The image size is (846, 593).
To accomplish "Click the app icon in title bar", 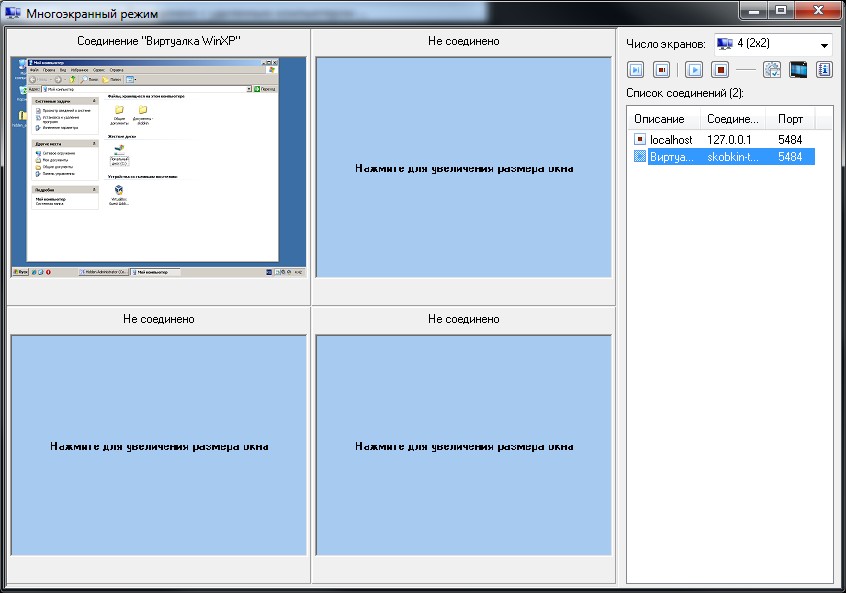I will pos(13,13).
